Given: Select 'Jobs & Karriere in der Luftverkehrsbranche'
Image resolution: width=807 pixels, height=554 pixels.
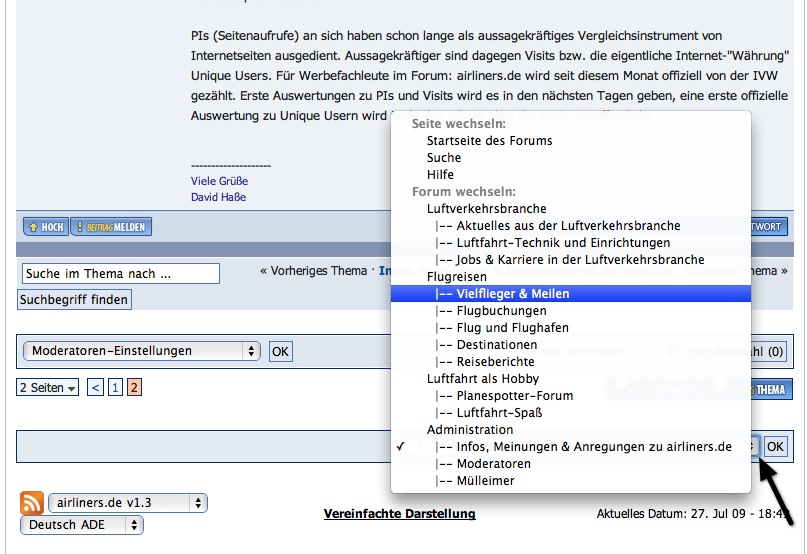Looking at the screenshot, I should (571, 259).
